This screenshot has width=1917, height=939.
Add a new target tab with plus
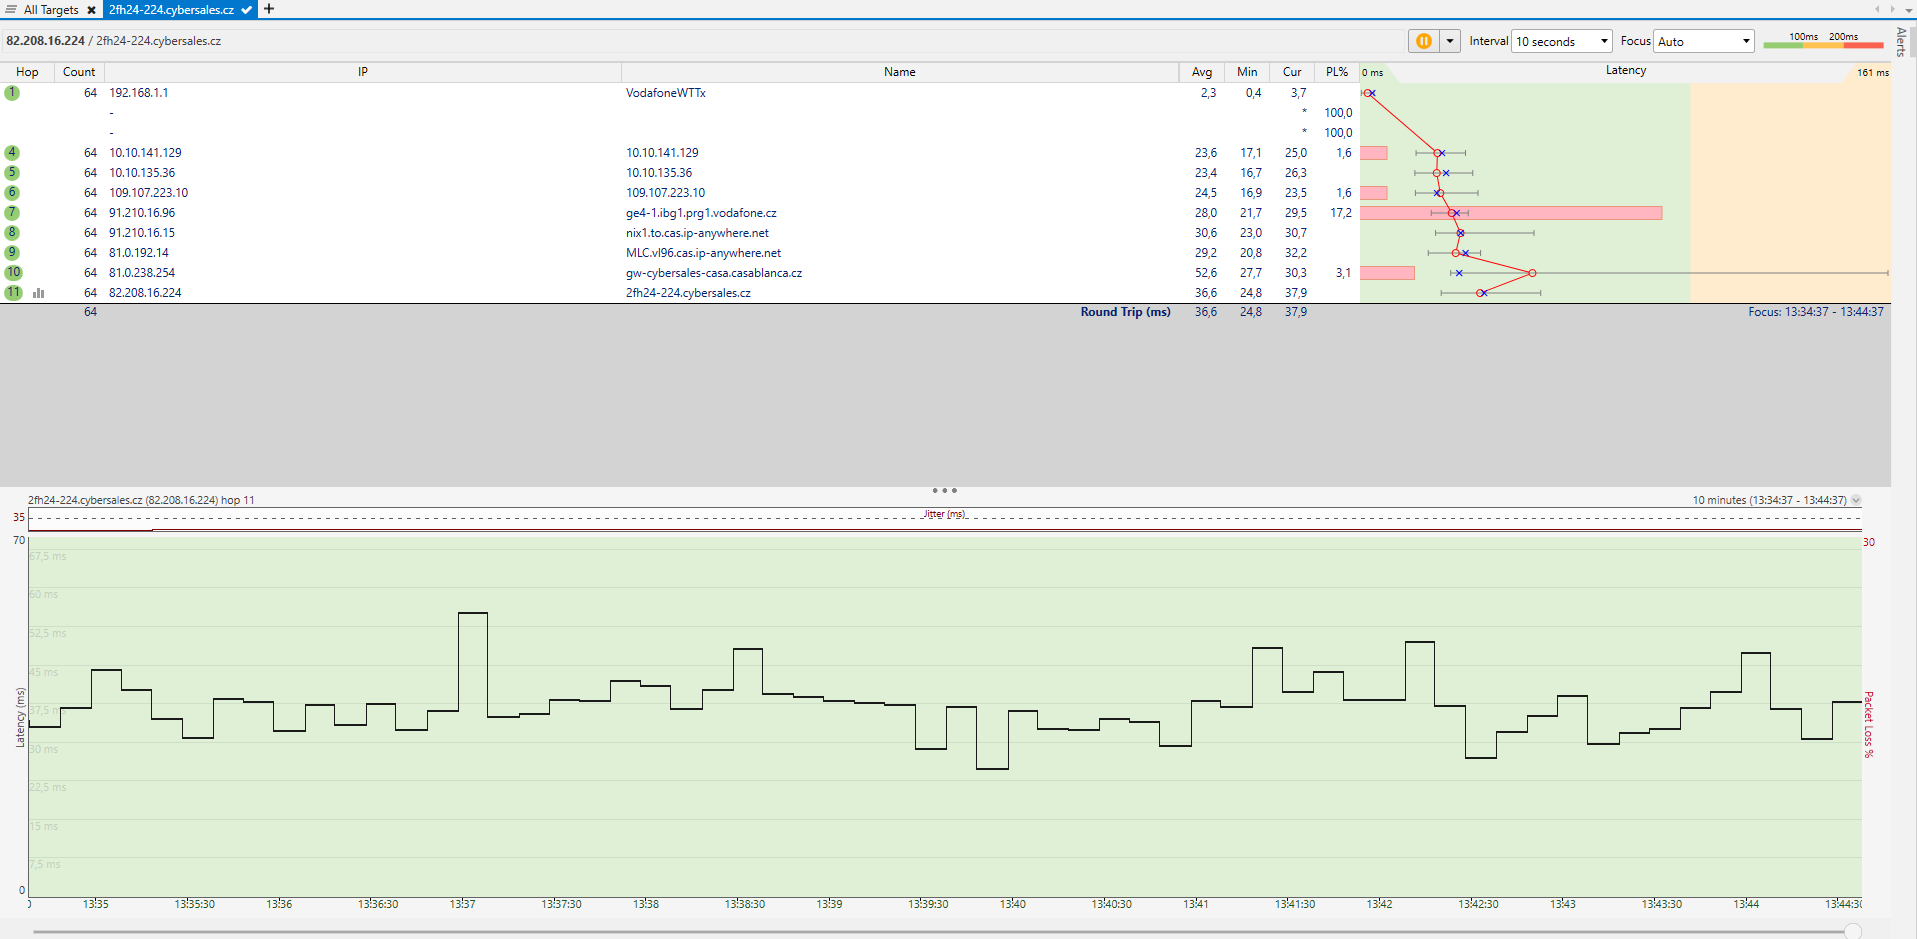(x=269, y=9)
